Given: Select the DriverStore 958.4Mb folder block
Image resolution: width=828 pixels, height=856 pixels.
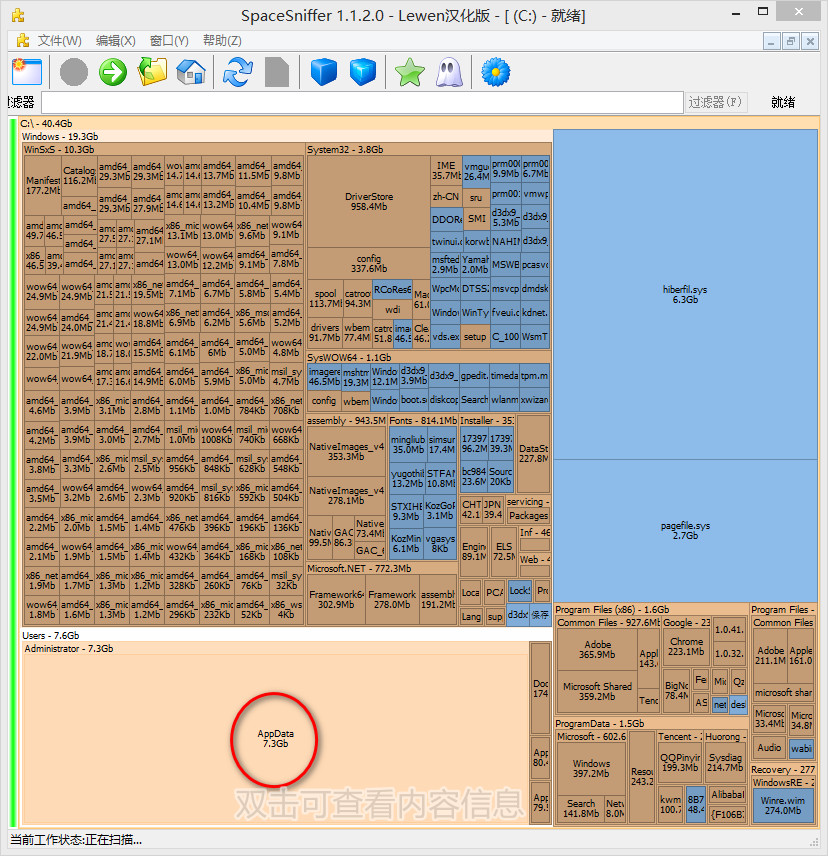Looking at the screenshot, I should tap(368, 201).
